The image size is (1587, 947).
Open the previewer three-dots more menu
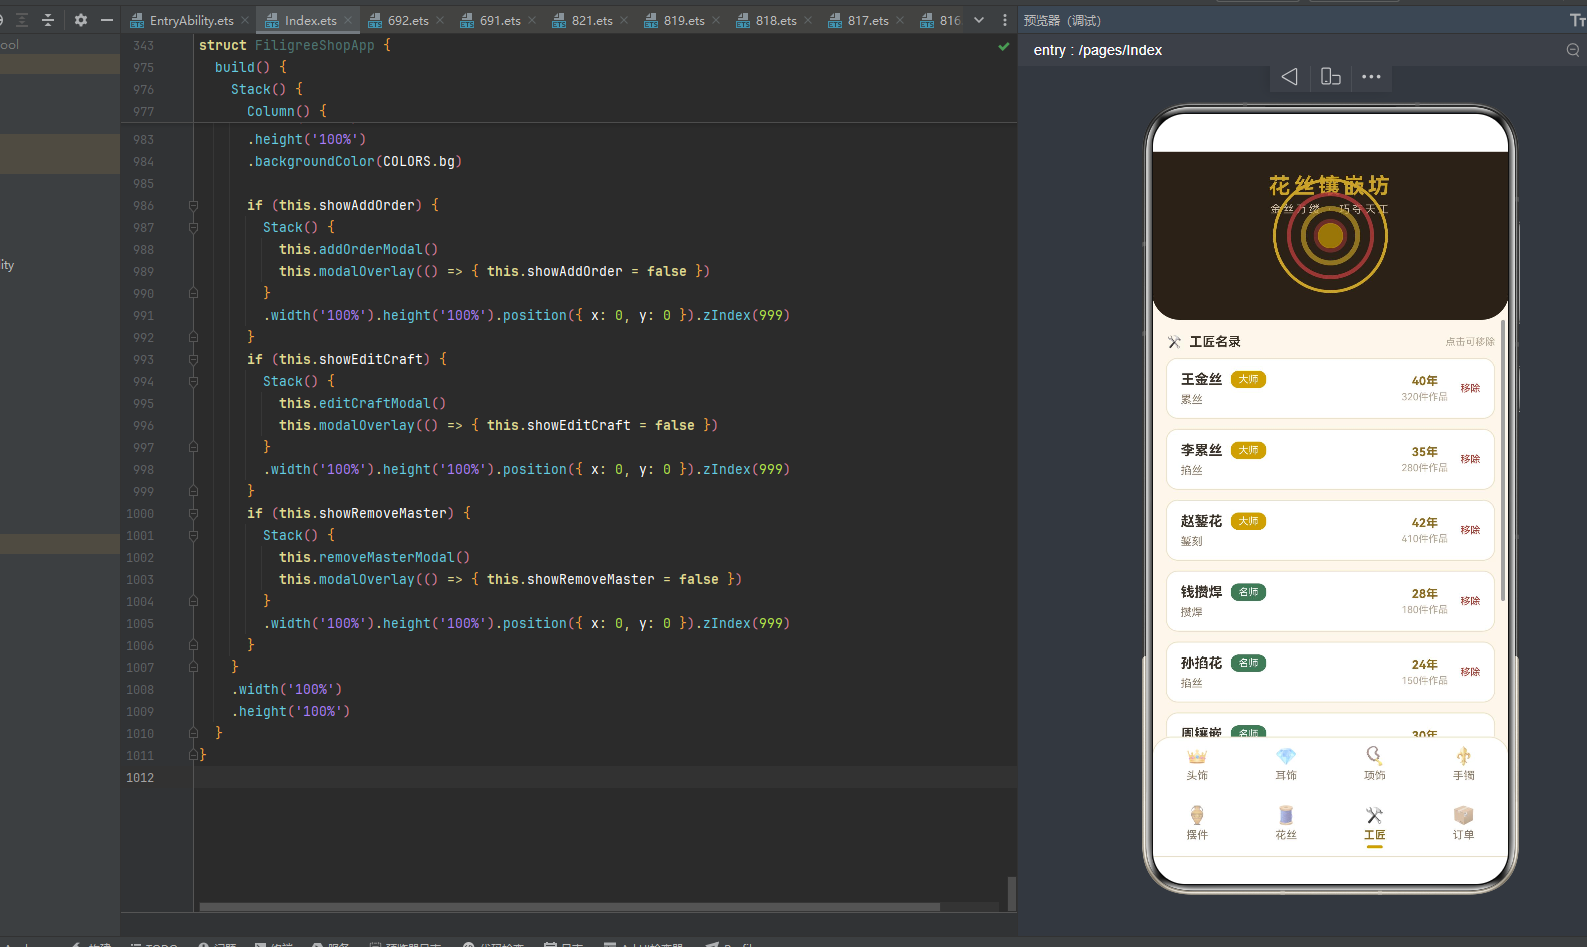click(1371, 77)
